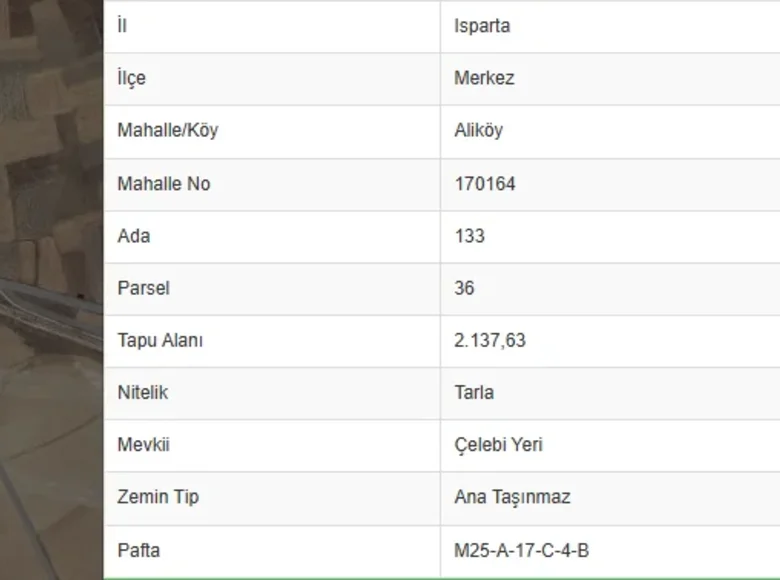Click the İlçe row label
The width and height of the screenshot is (780, 580).
131,78
